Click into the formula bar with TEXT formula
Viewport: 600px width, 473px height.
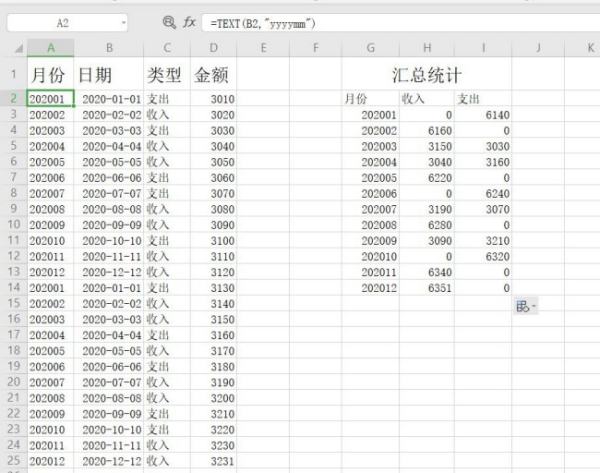[400, 21]
